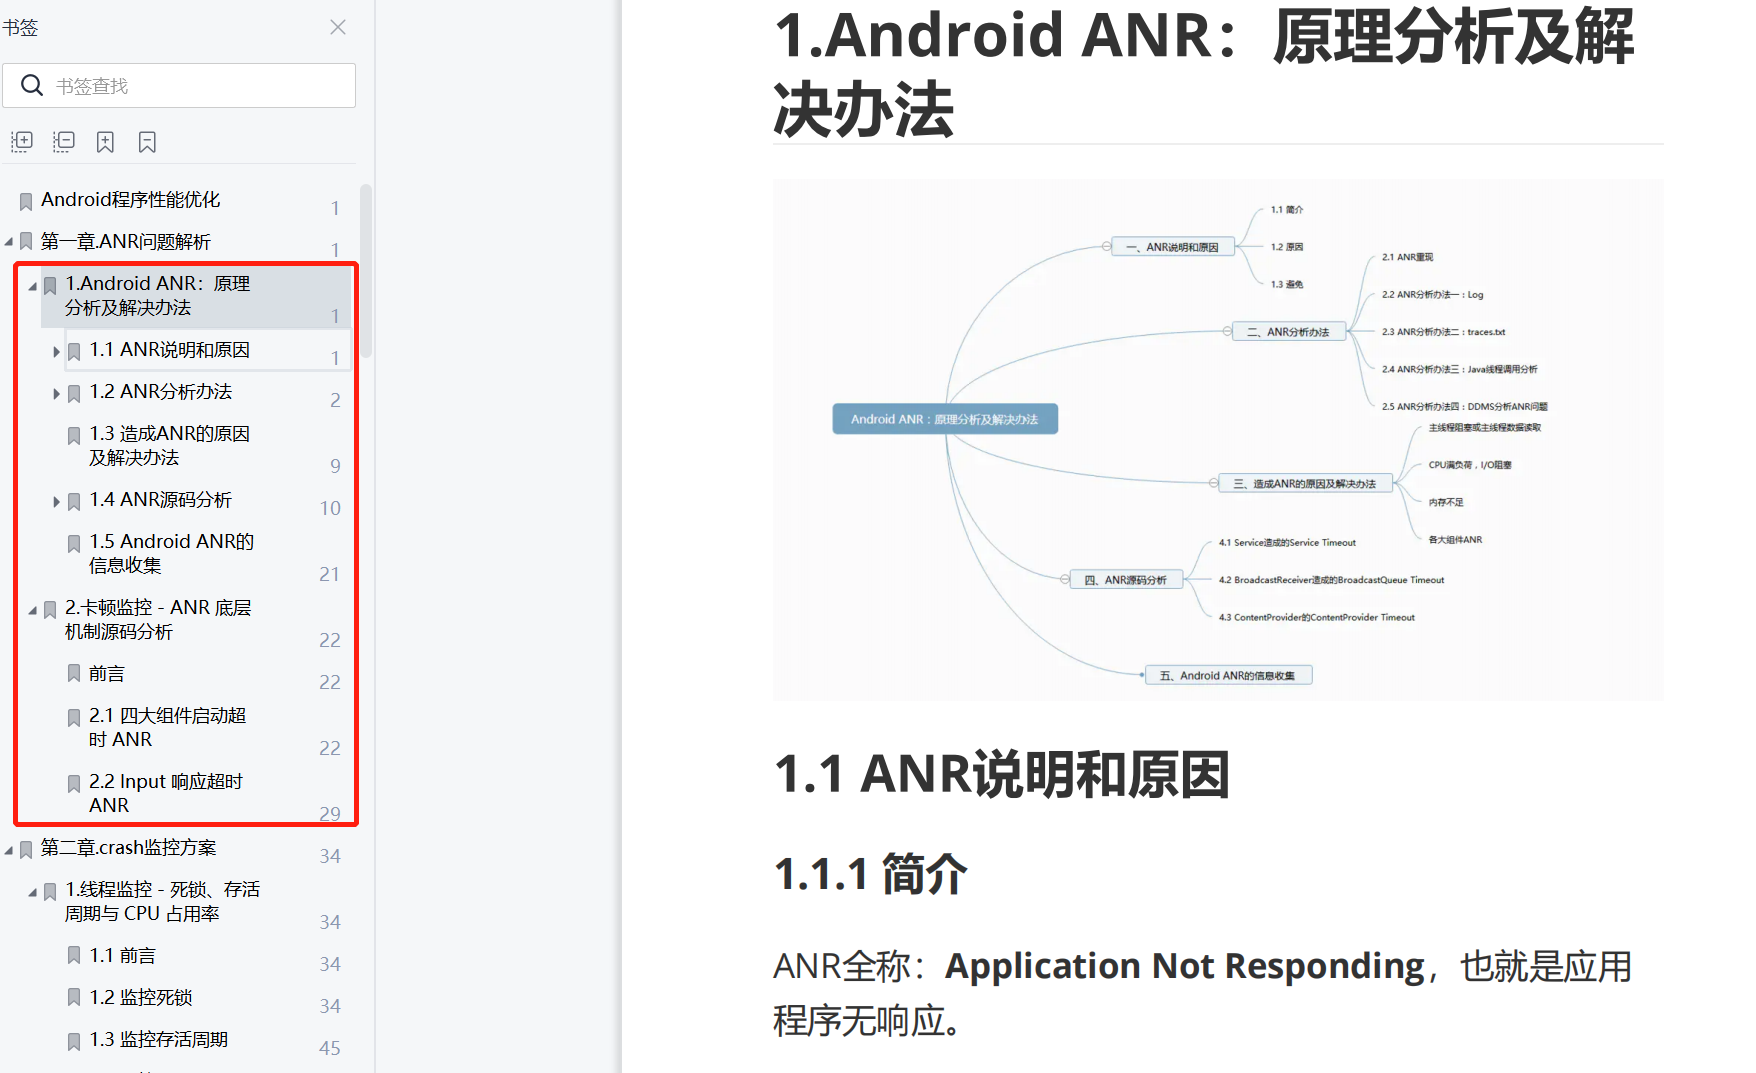Open Android程序性能优化 bookmark
The height and width of the screenshot is (1073, 1756).
click(x=130, y=200)
